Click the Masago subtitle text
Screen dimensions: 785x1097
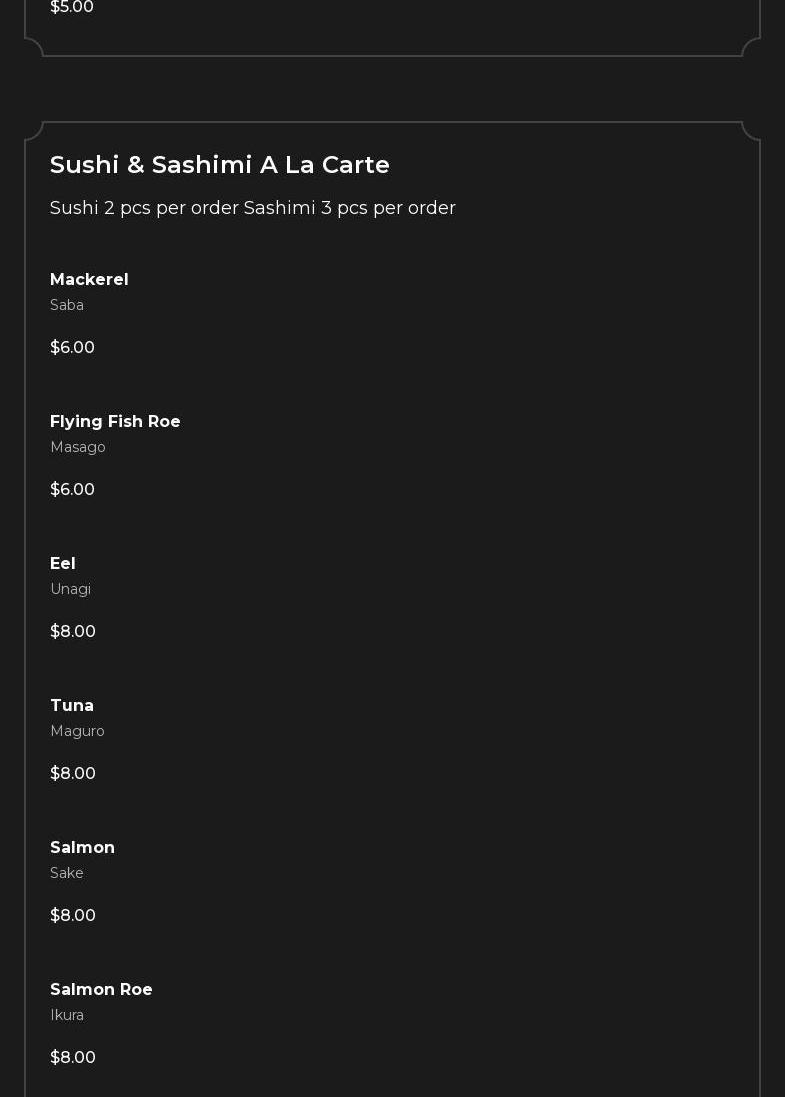tap(78, 447)
